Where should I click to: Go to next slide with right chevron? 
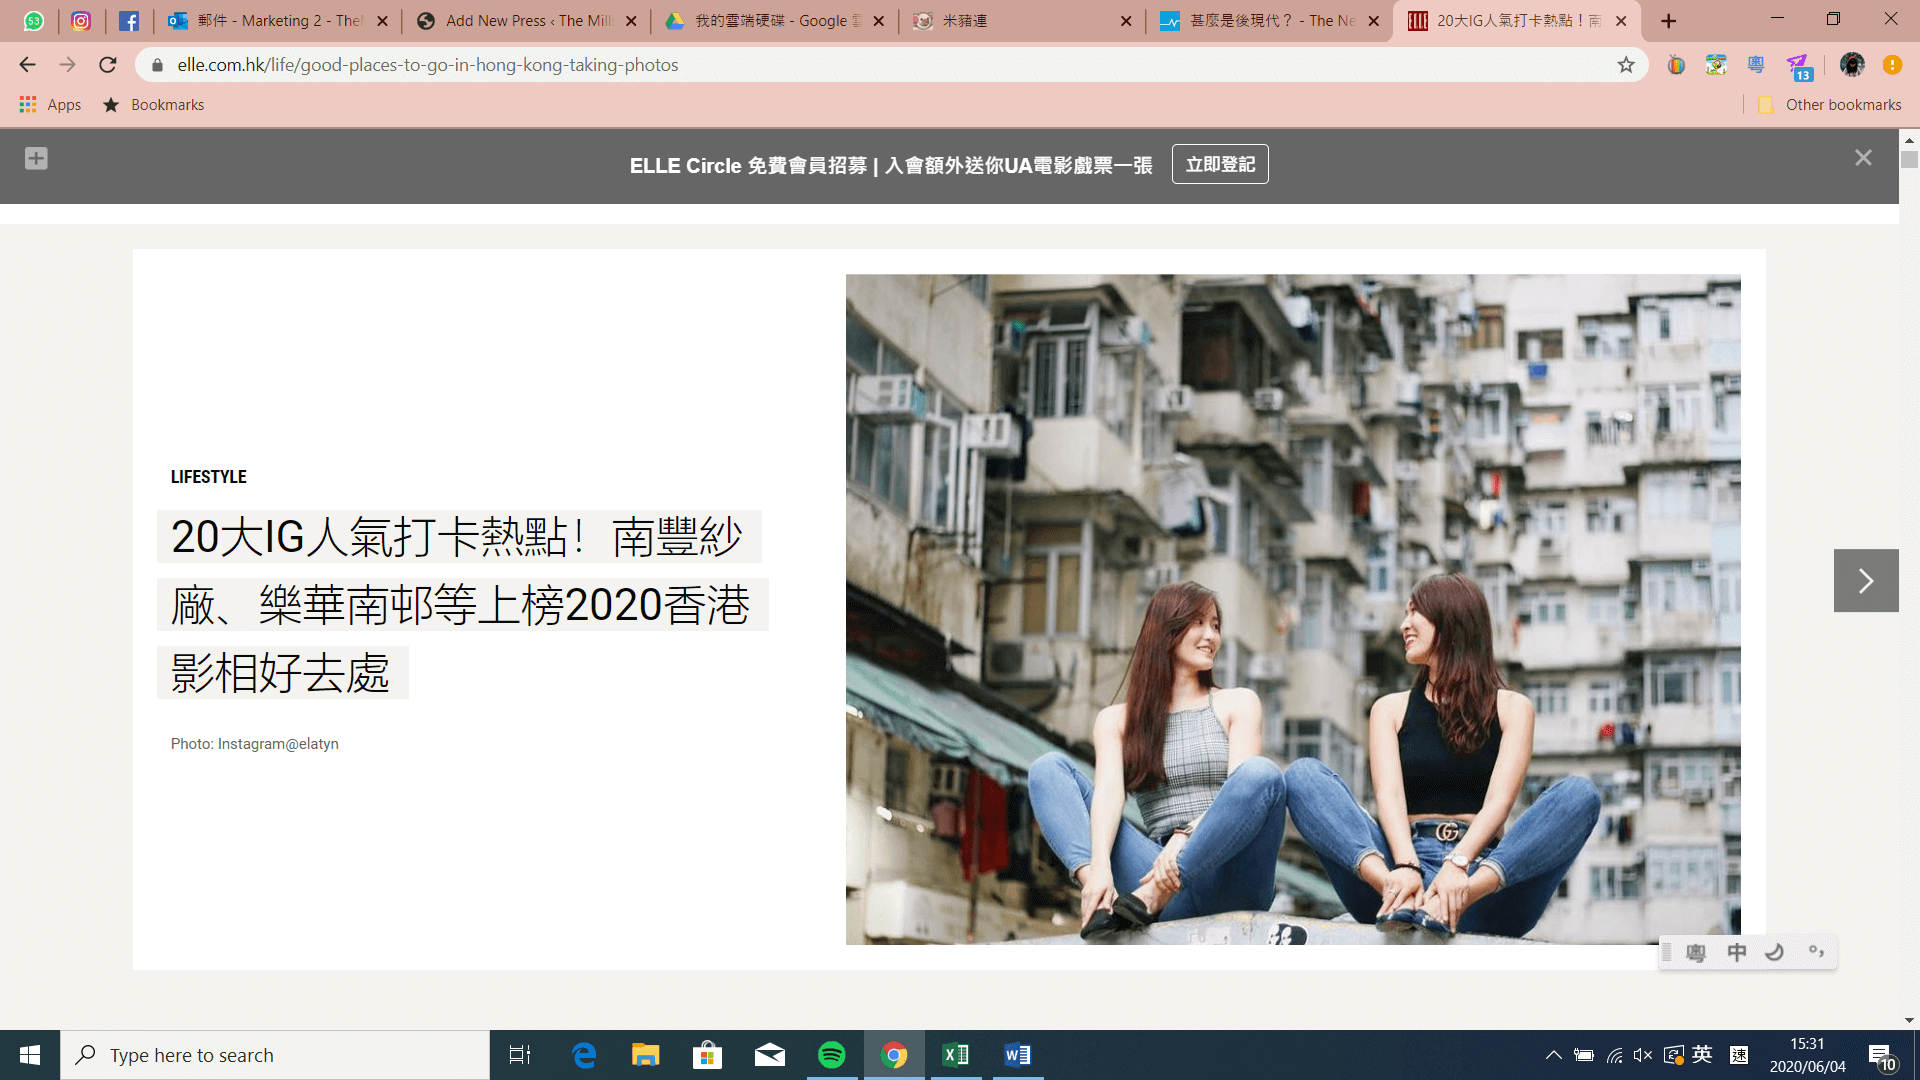(1865, 580)
